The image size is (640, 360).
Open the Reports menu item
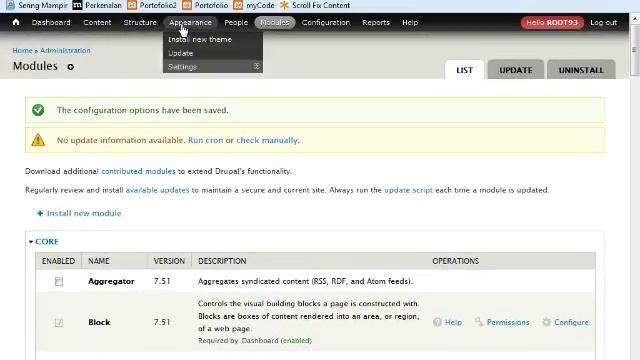[376, 22]
